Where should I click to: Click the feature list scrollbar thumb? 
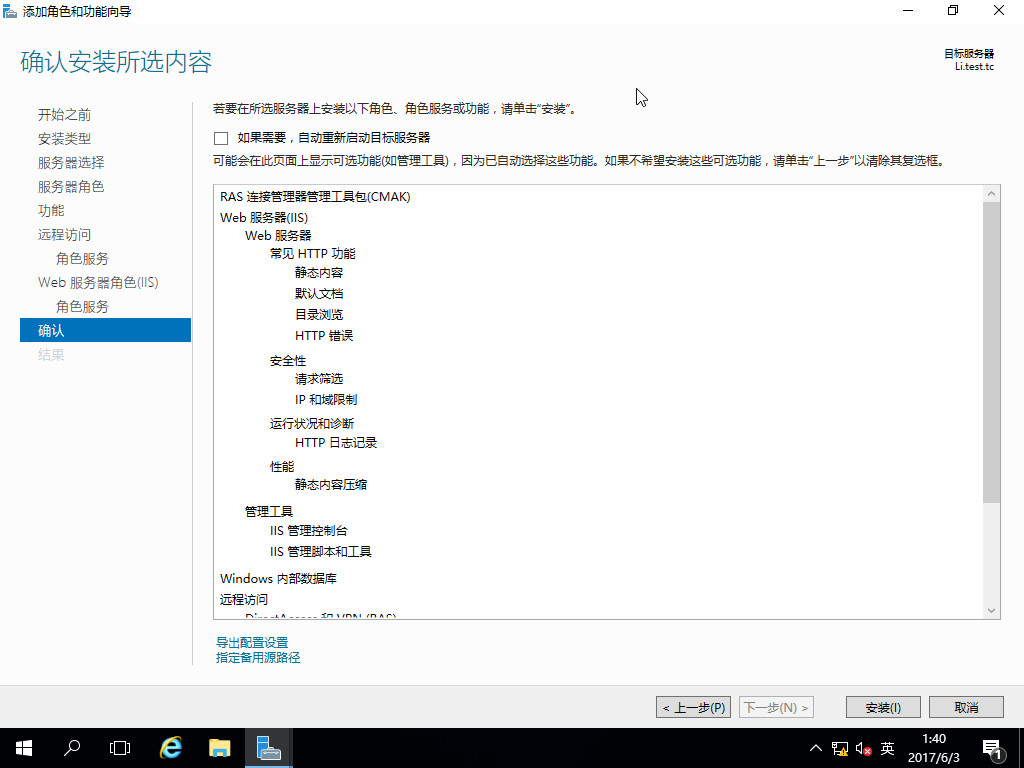[x=991, y=353]
